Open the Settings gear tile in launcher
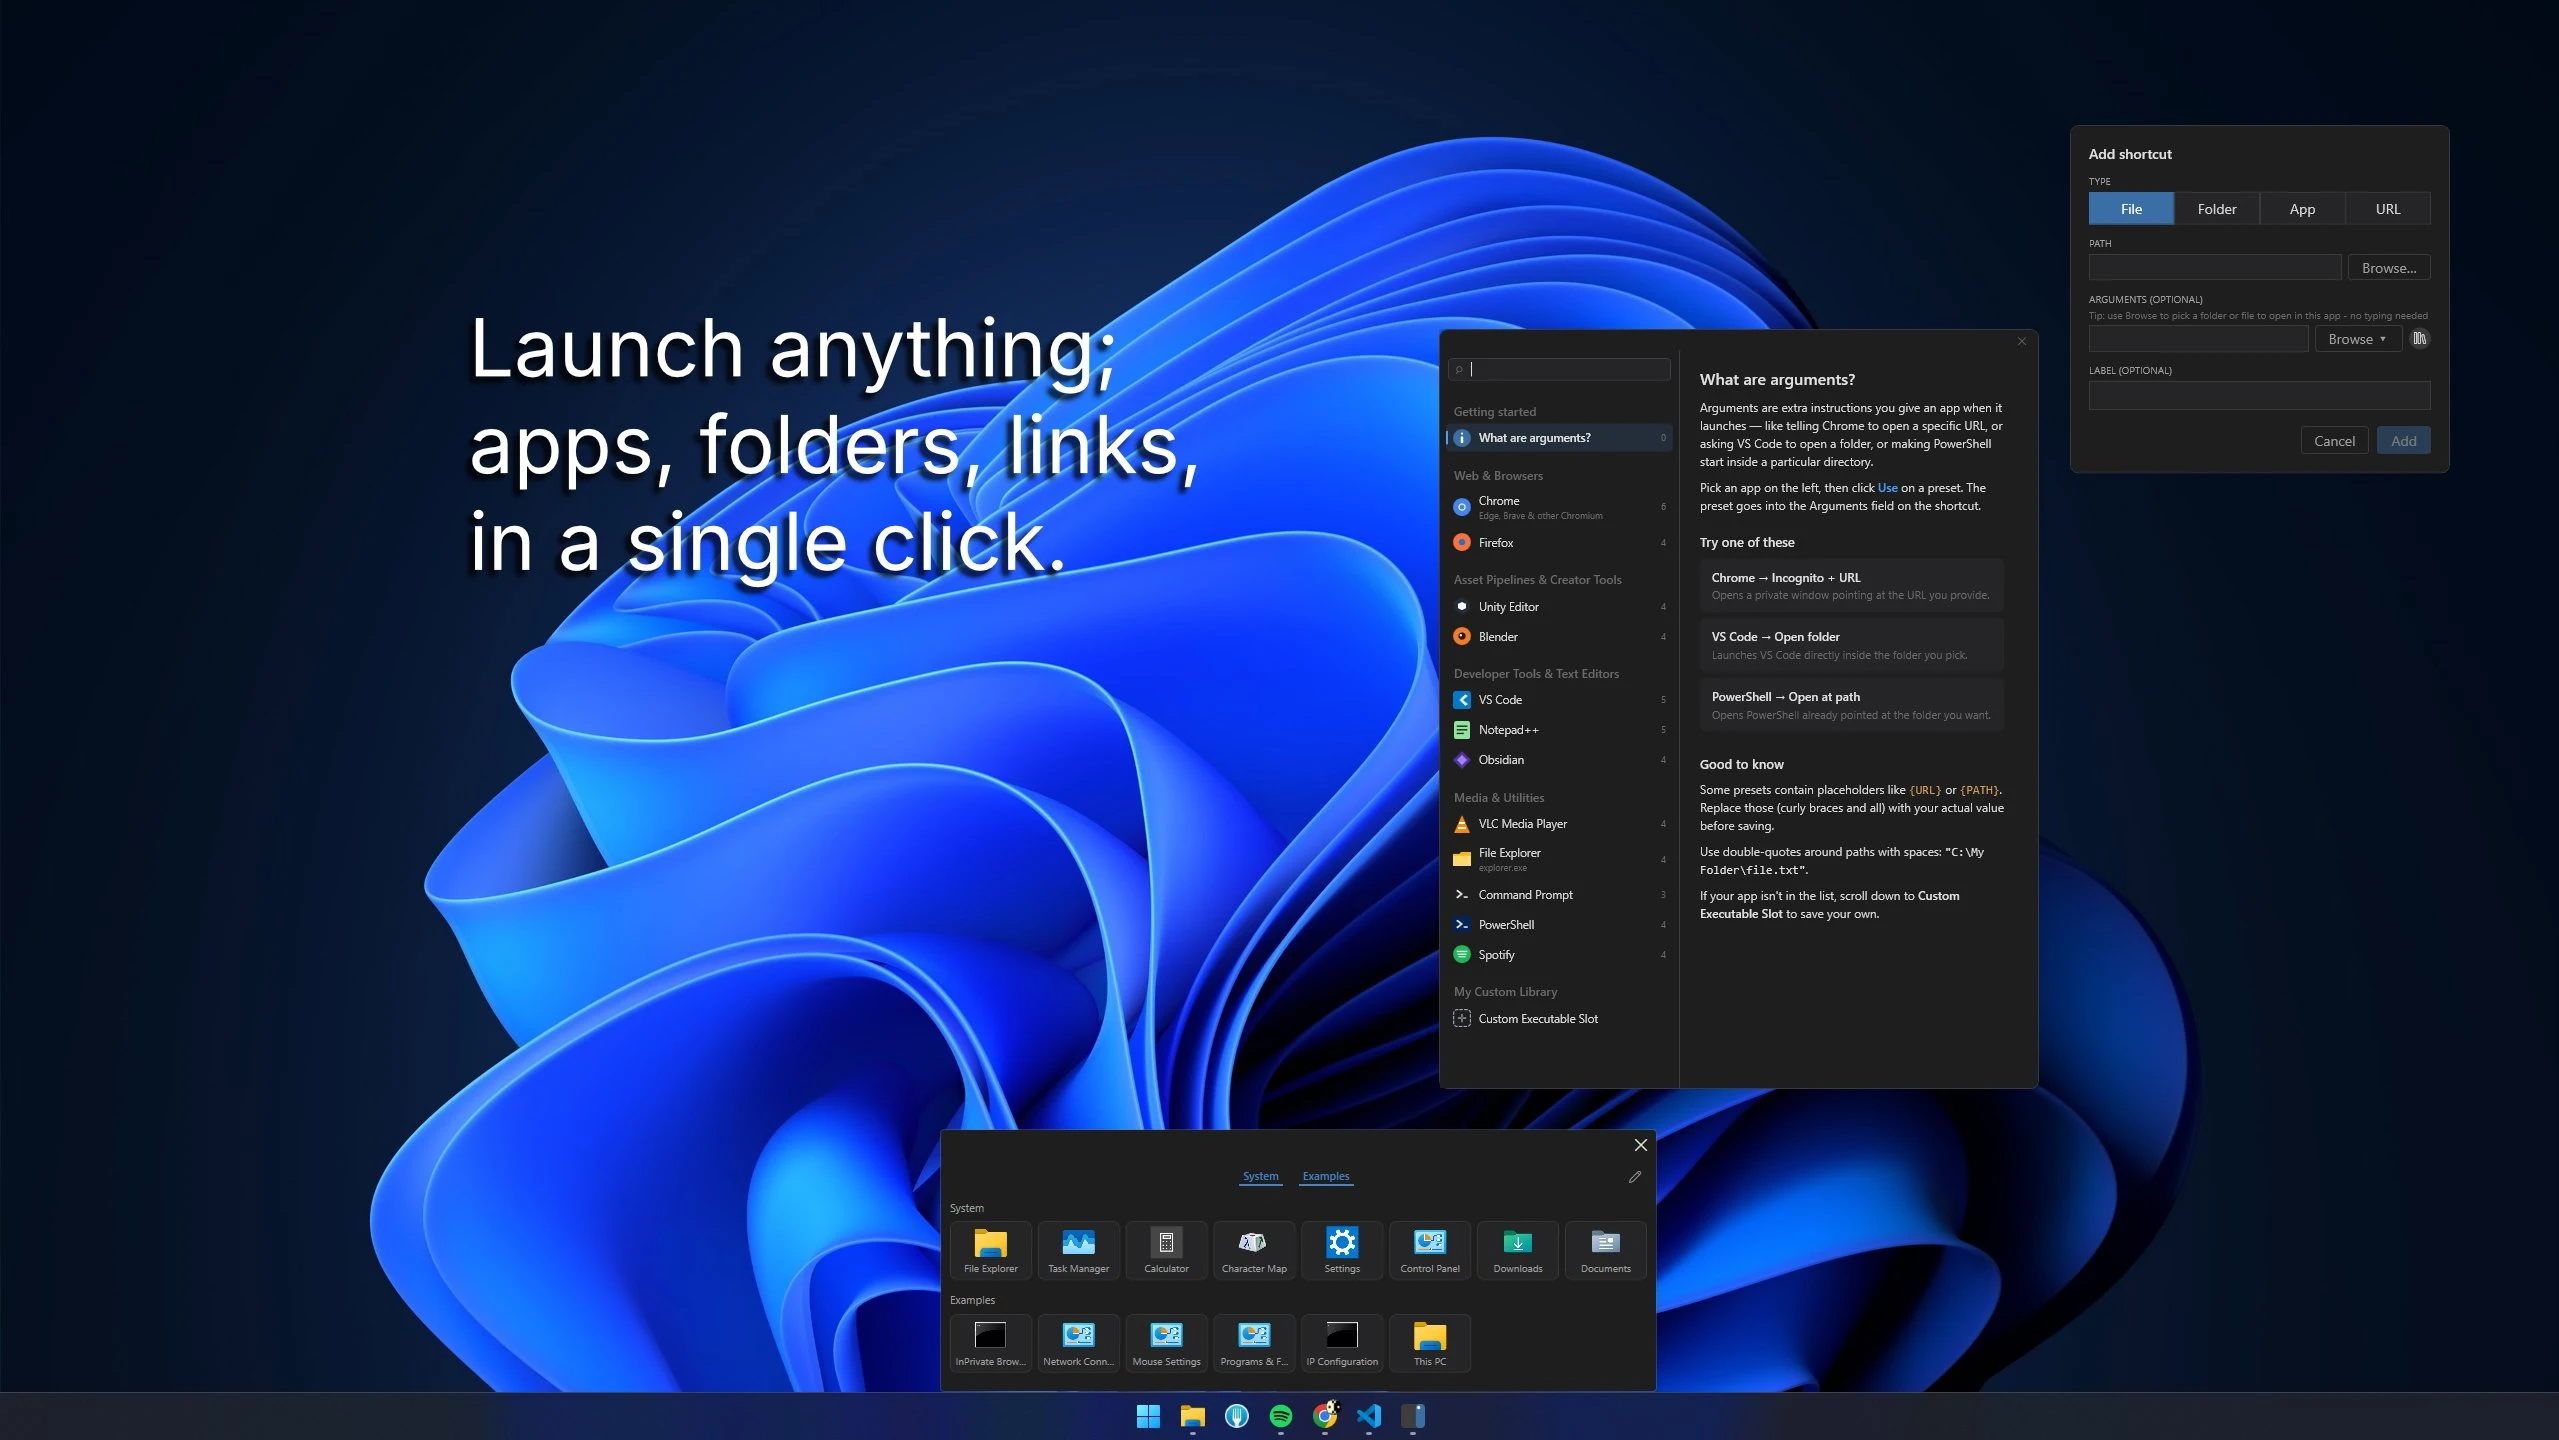This screenshot has width=2559, height=1440. [x=1342, y=1250]
